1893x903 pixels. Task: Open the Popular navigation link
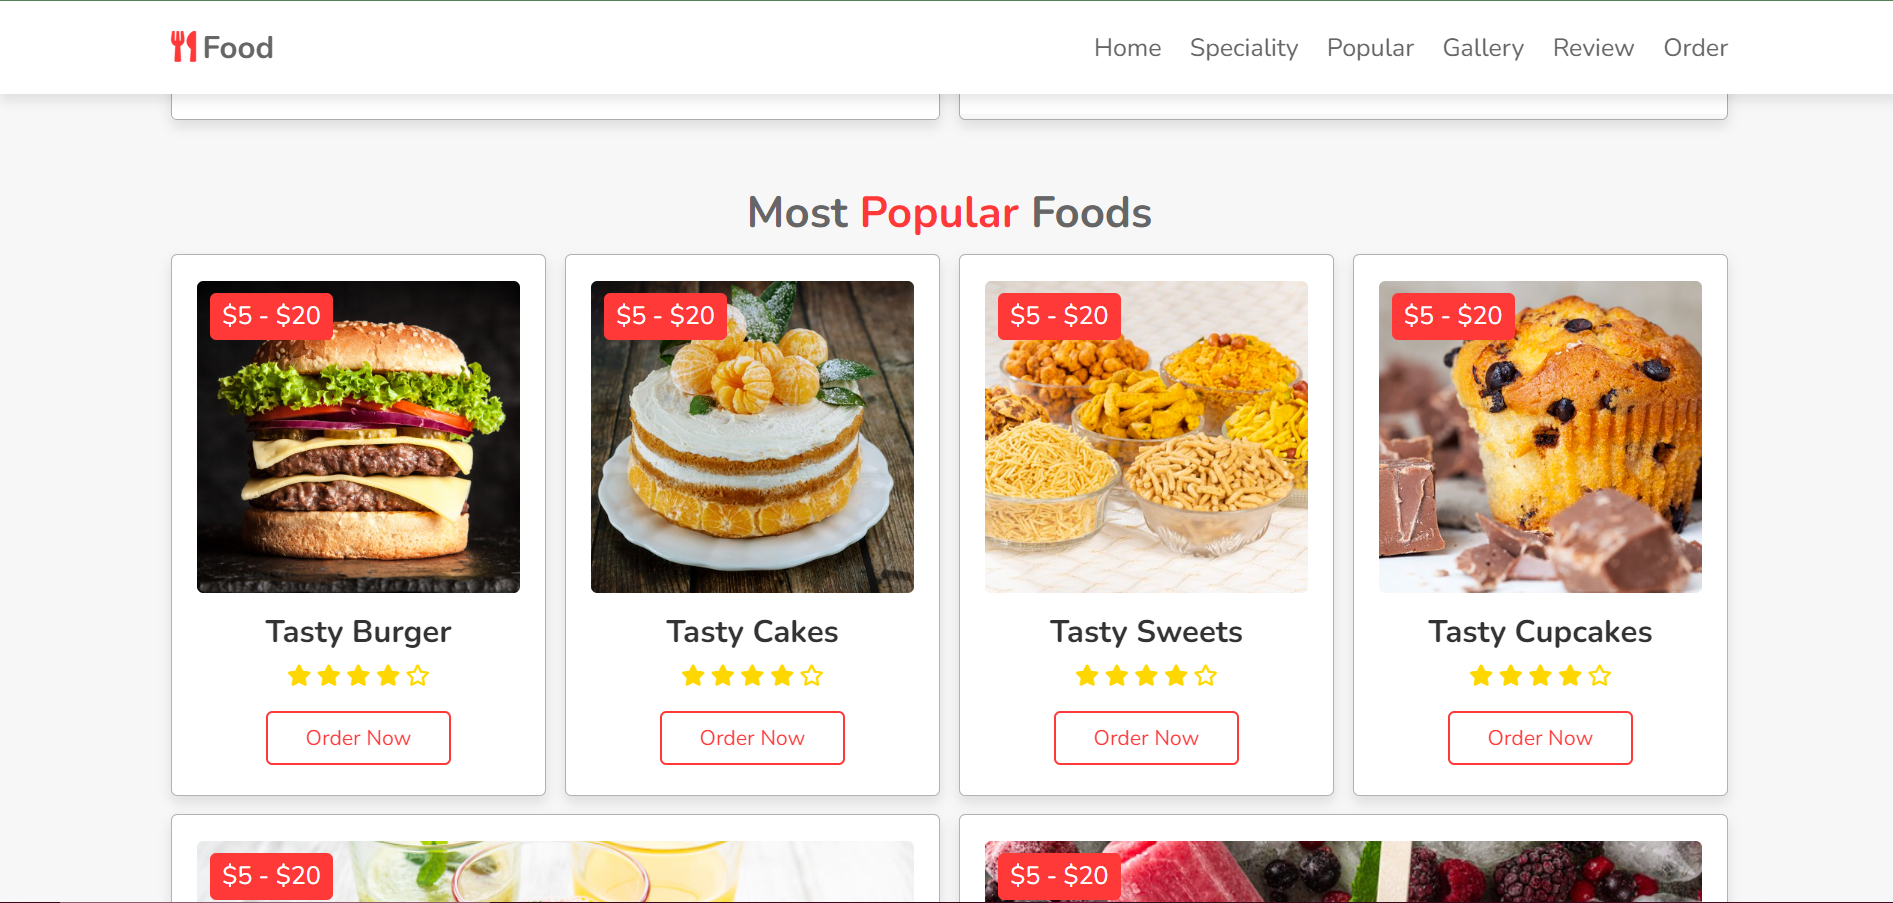pos(1370,47)
